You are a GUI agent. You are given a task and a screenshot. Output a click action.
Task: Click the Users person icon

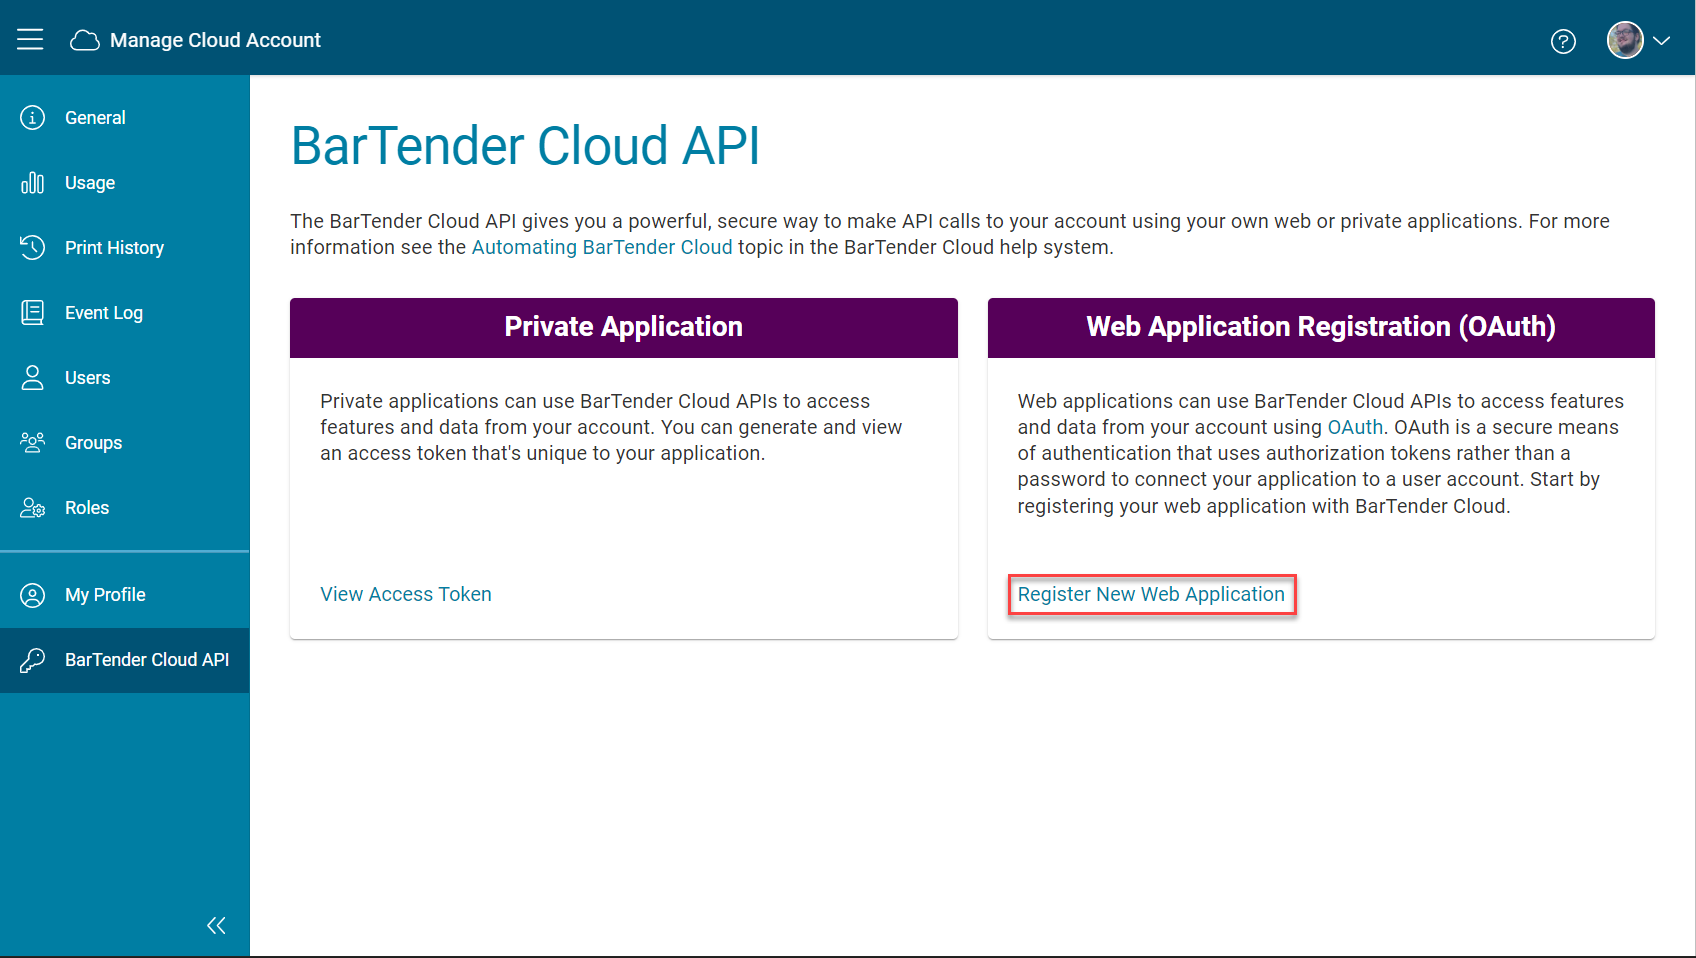pos(32,378)
